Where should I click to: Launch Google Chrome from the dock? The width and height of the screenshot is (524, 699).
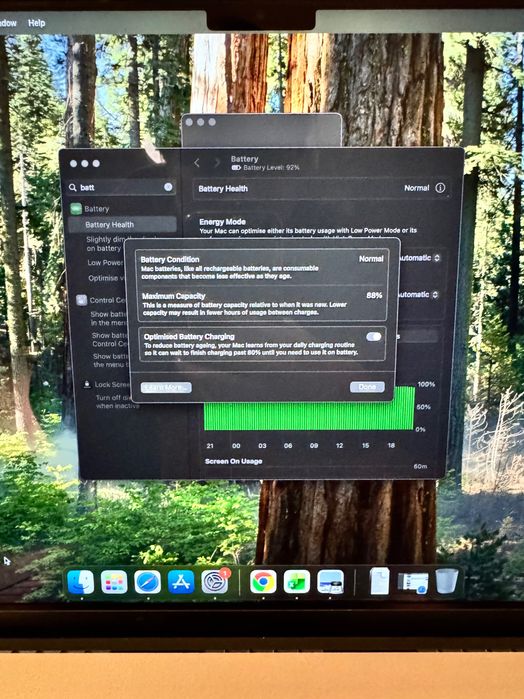click(x=263, y=582)
